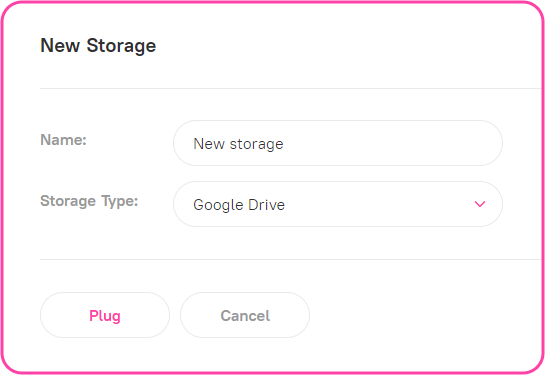Click the divider line above the buttons
This screenshot has height=375, width=545.
[x=291, y=259]
